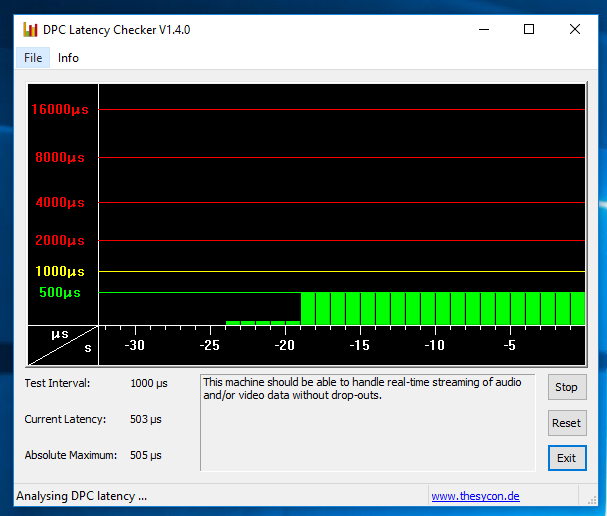Click the -15 time axis label
This screenshot has height=516, width=607.
click(360, 345)
